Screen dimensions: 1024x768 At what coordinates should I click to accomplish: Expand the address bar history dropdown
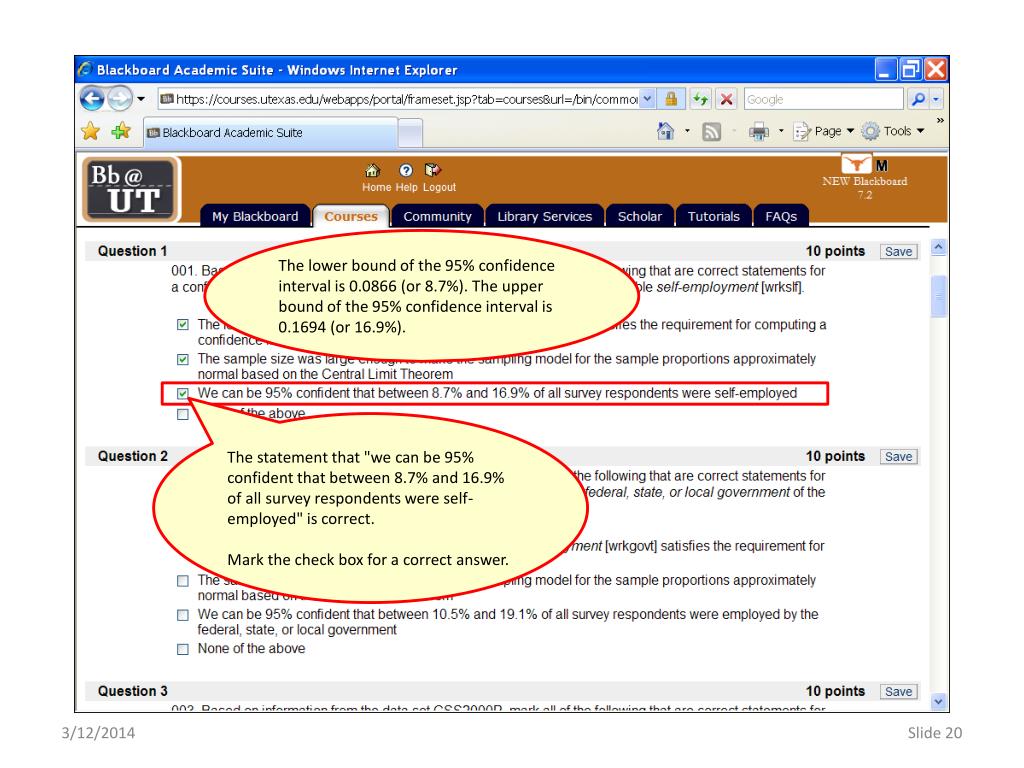[x=647, y=99]
